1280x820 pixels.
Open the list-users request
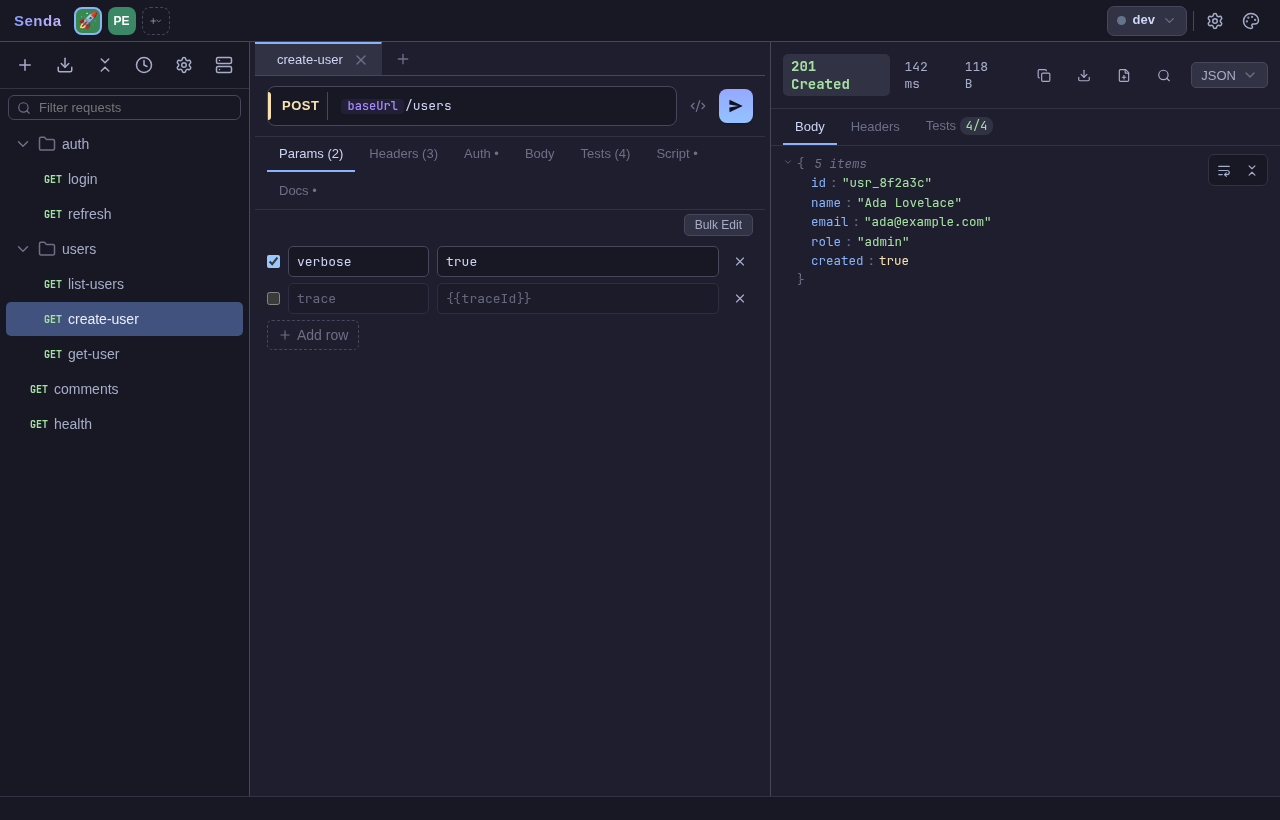click(x=124, y=284)
